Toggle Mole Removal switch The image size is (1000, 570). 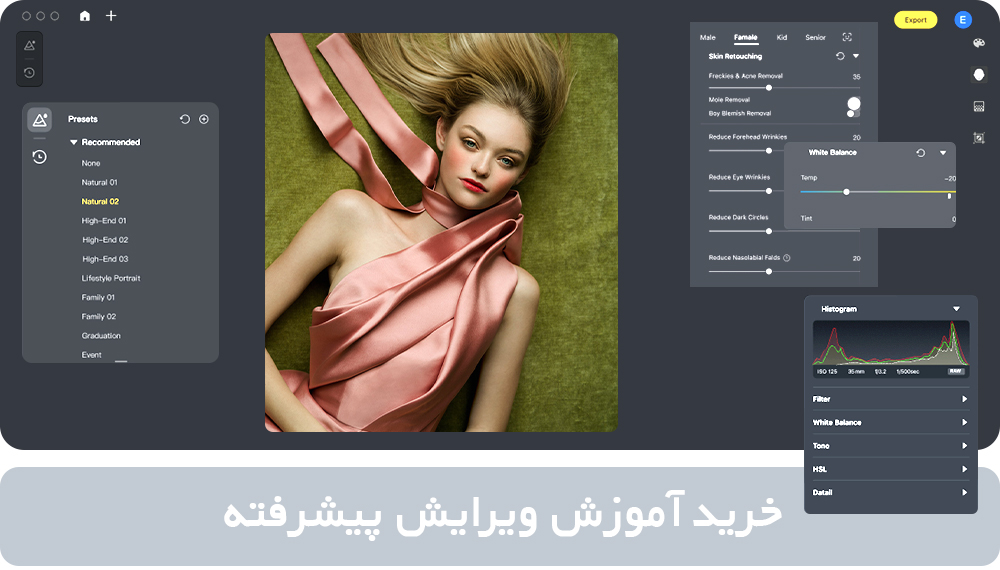point(854,103)
